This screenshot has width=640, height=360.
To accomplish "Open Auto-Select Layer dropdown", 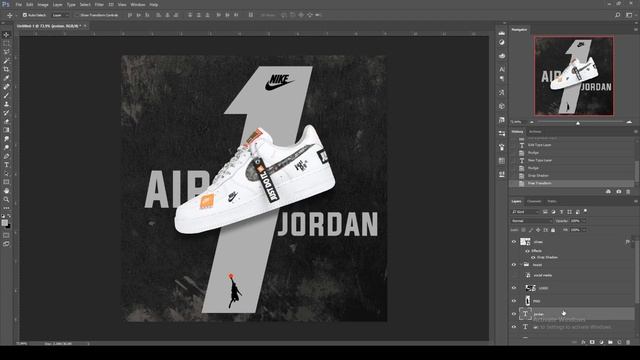I will tap(60, 15).
